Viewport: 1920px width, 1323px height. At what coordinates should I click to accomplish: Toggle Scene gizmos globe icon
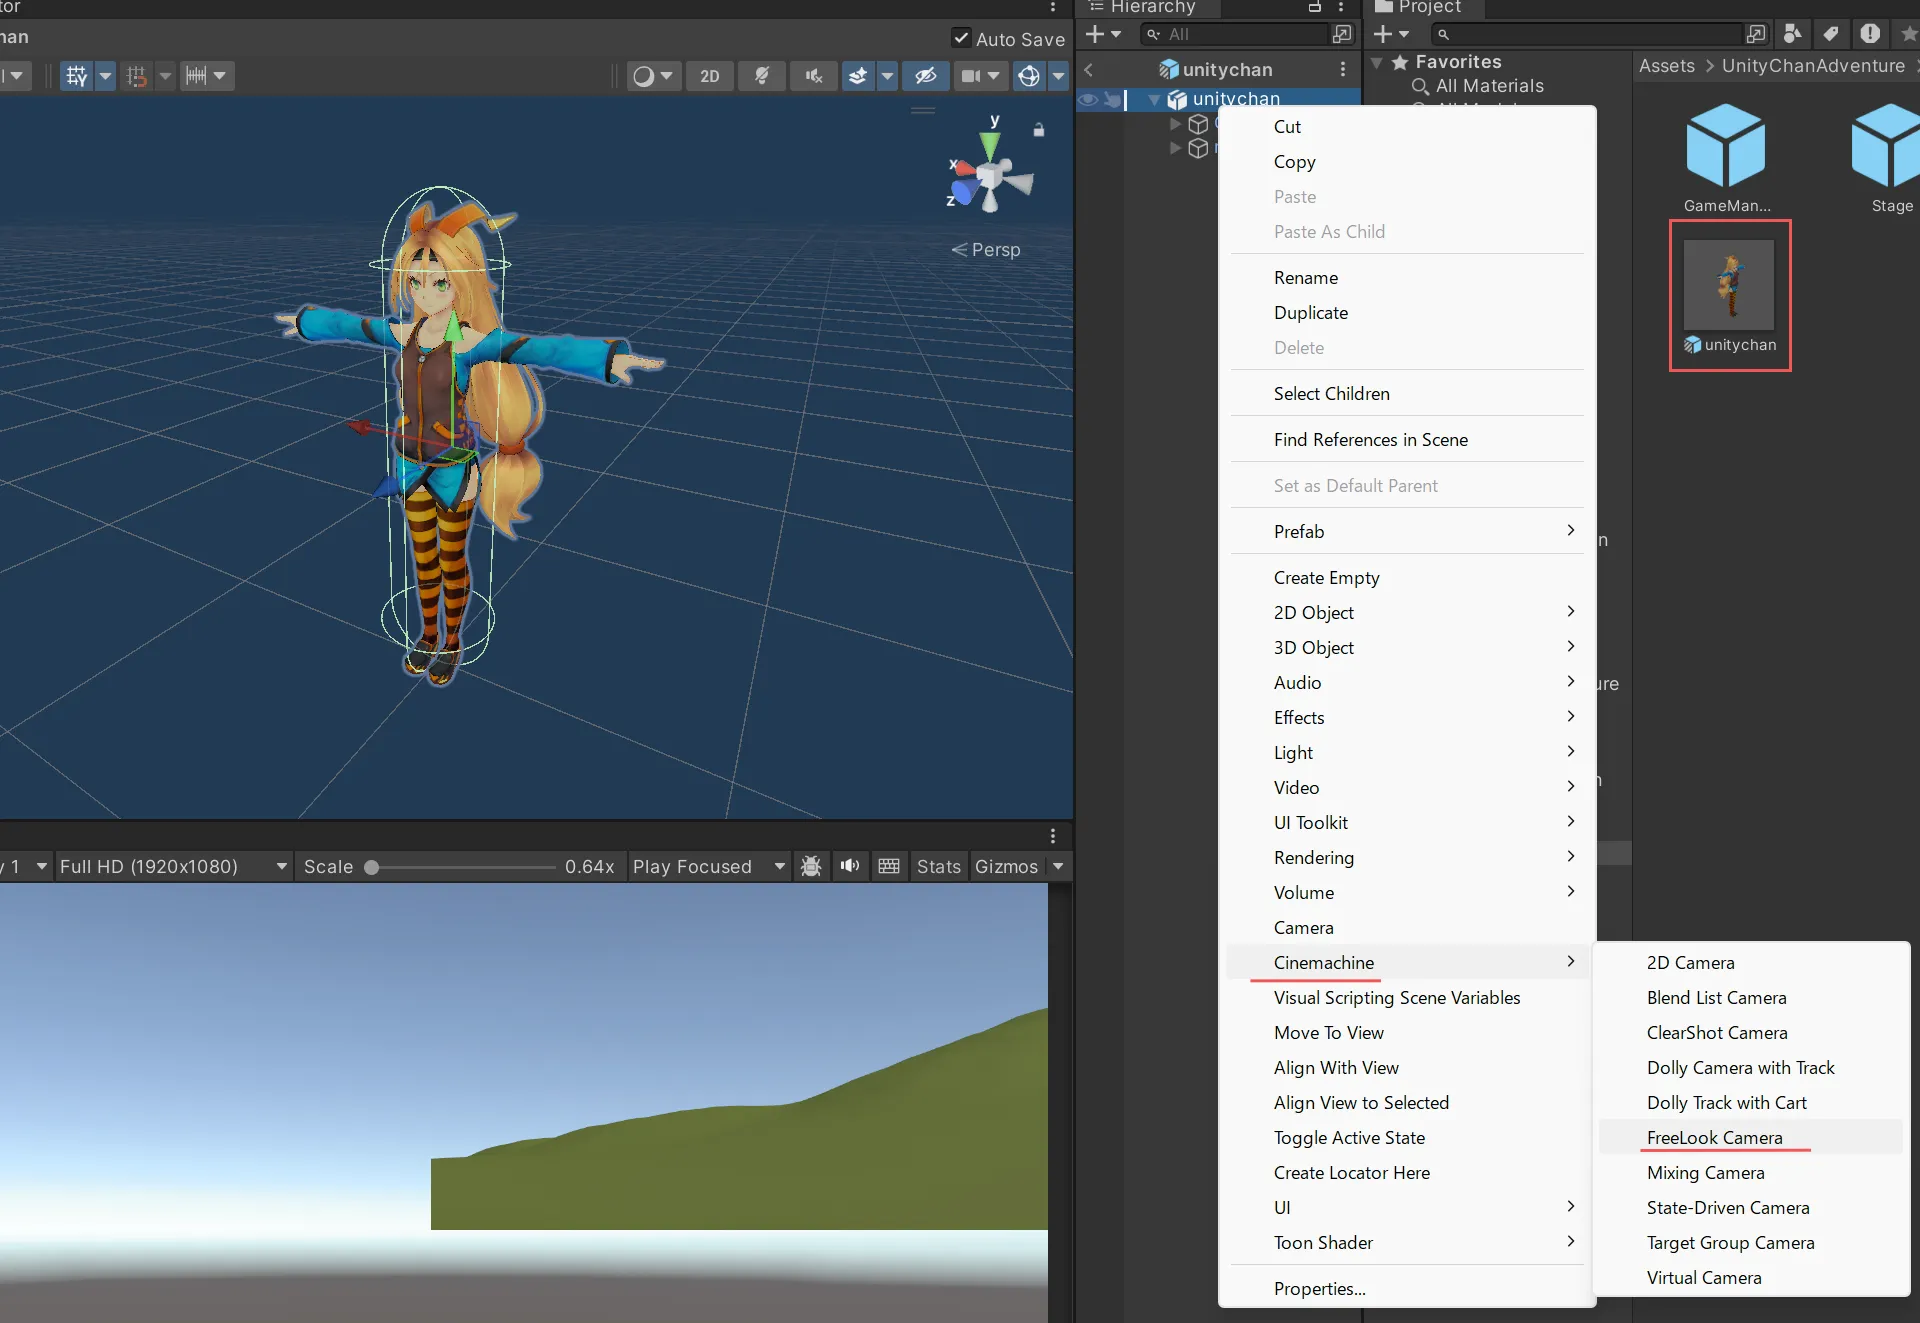pyautogui.click(x=1029, y=76)
